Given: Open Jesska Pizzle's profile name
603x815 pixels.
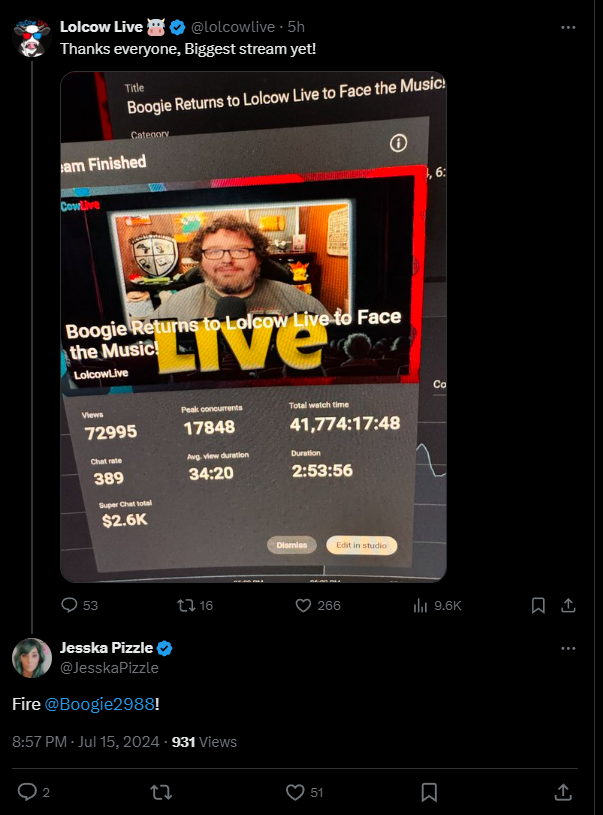Looking at the screenshot, I should coord(107,648).
